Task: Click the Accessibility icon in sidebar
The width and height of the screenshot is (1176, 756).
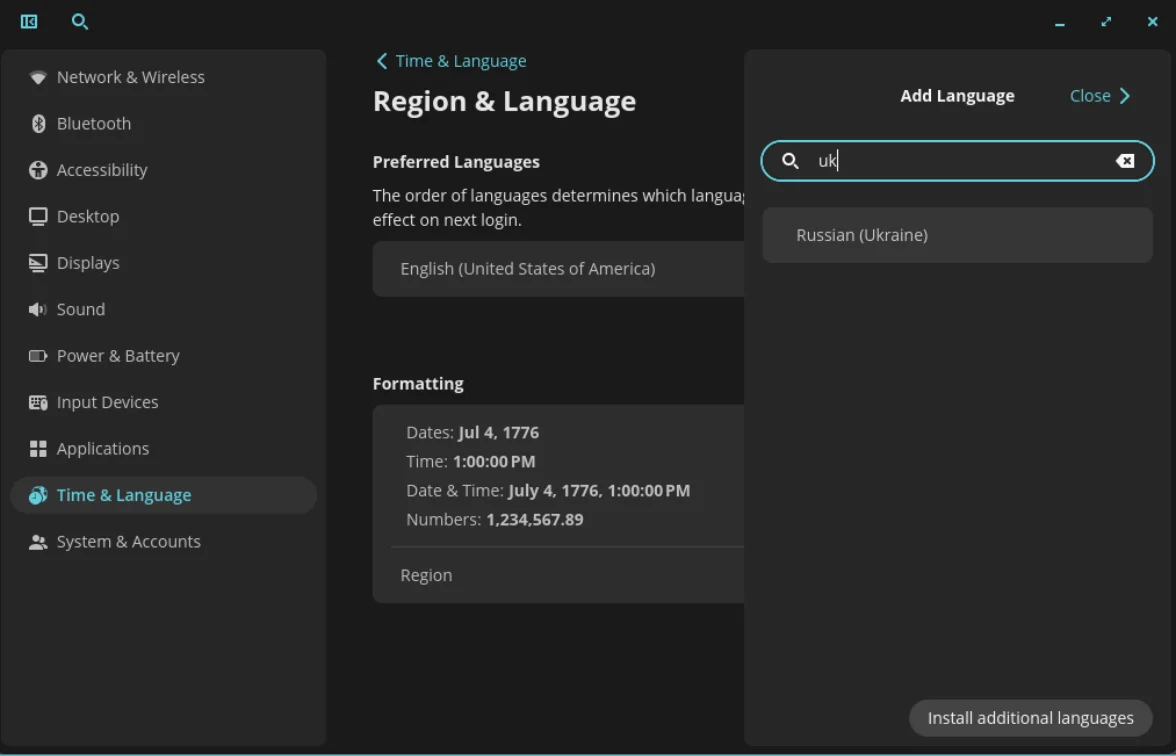Action: click(38, 170)
